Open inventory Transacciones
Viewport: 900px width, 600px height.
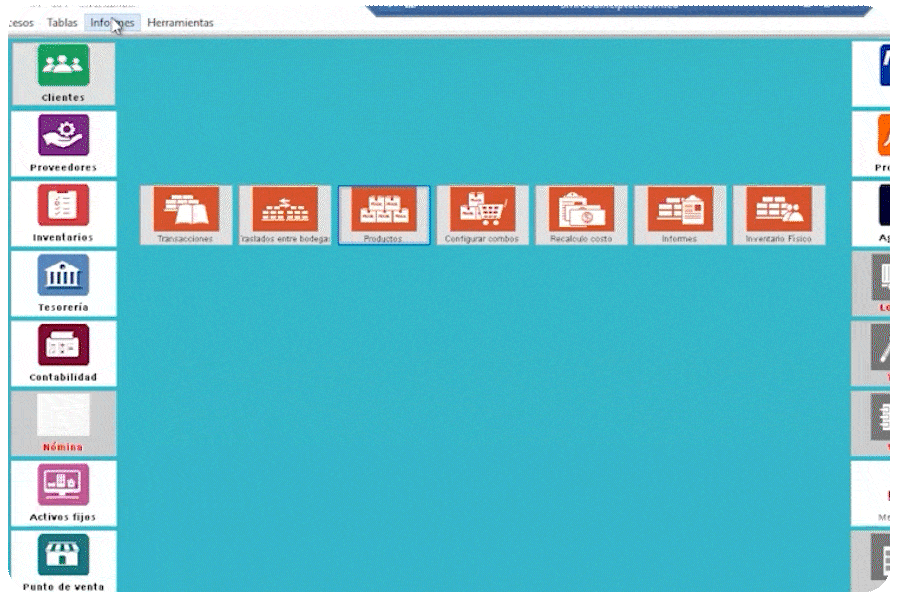click(x=186, y=215)
